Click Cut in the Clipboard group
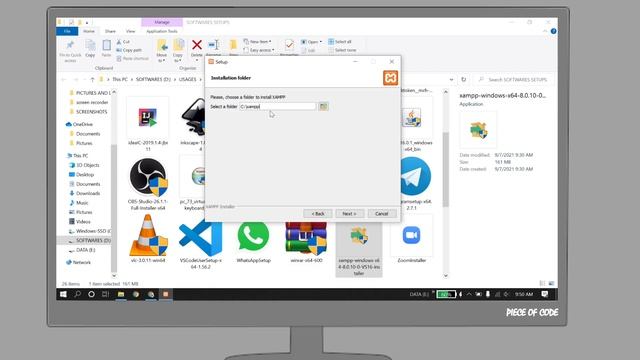 point(123,42)
